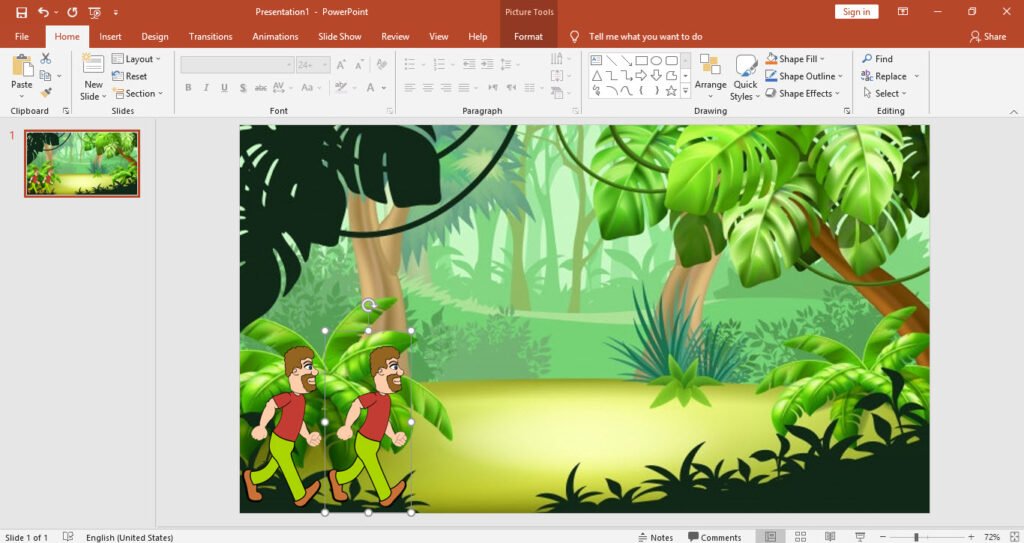Screen dimensions: 1024x543
Task: Open the File menu
Action: click(x=22, y=37)
